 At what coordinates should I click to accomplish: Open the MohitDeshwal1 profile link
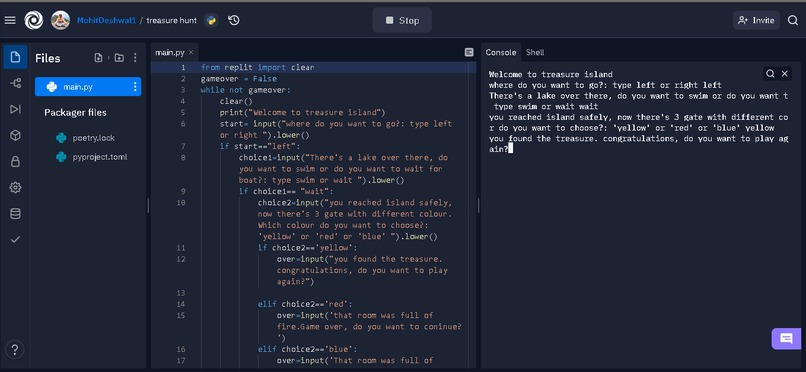coord(106,21)
